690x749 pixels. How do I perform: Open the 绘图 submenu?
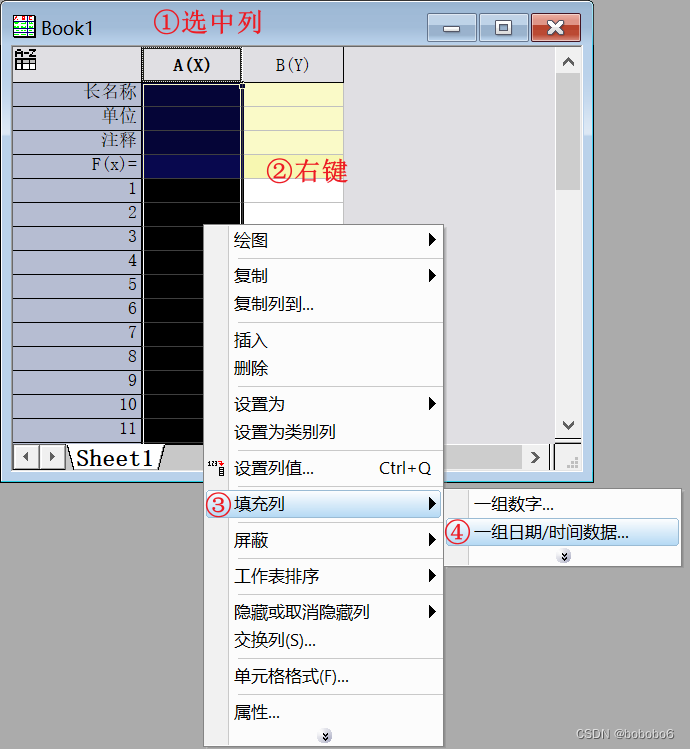click(x=324, y=240)
